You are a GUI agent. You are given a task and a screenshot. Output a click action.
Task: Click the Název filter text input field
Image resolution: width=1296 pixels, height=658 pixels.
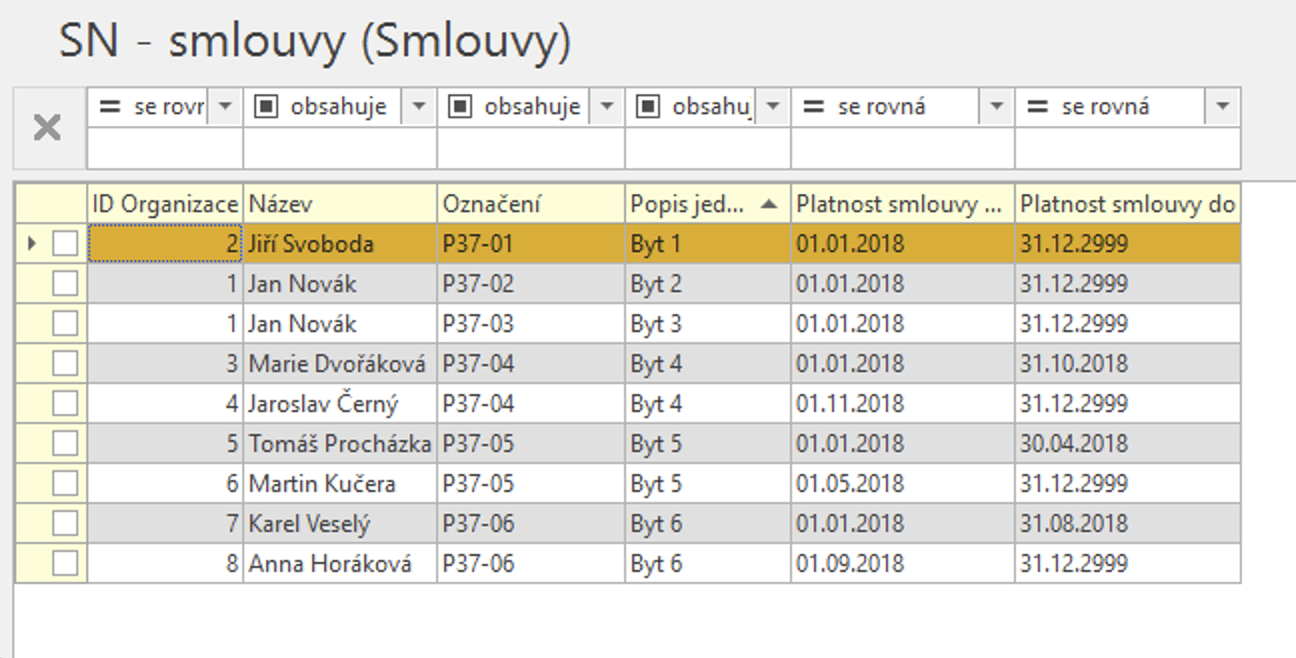point(340,148)
